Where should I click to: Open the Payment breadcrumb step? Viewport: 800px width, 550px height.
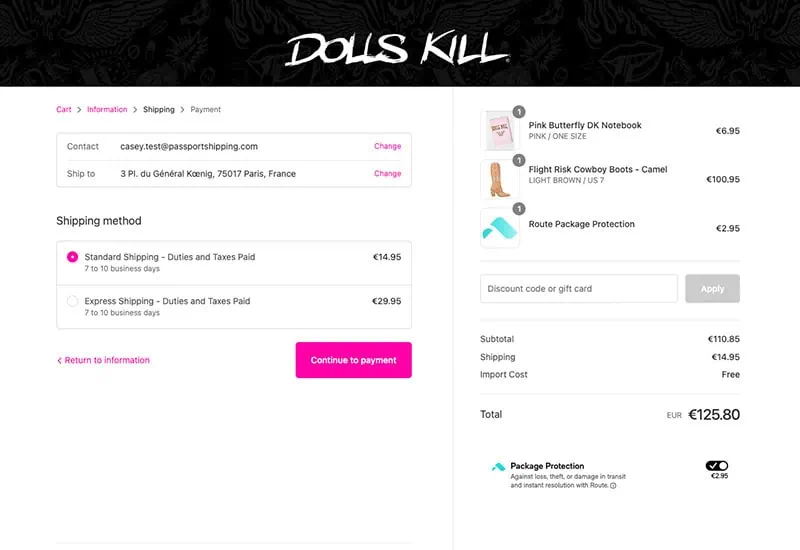206,109
